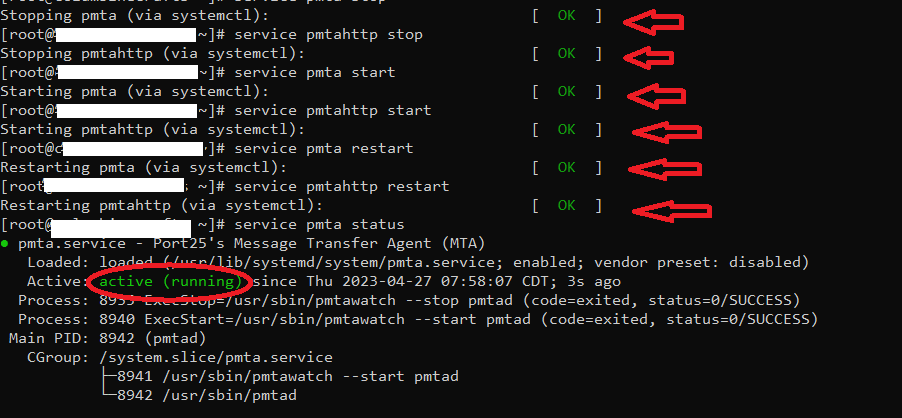This screenshot has height=418, width=902.
Task: Click the green OK on Stopping pmtahttp line
Action: [x=567, y=53]
